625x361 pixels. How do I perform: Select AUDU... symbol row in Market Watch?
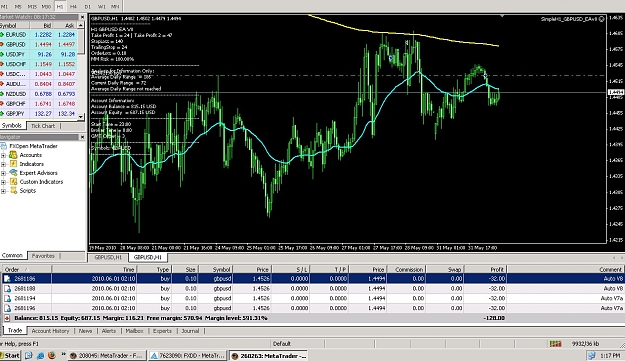[39, 84]
